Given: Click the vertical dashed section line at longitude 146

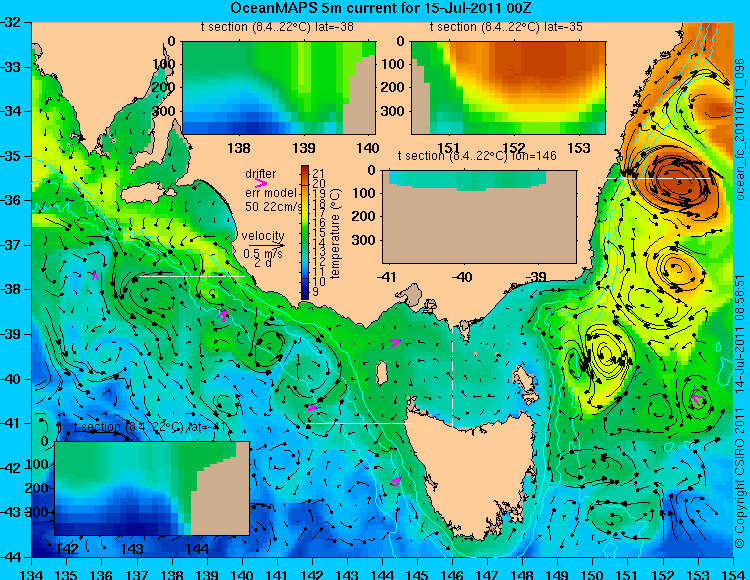Looking at the screenshot, I should pos(452,370).
